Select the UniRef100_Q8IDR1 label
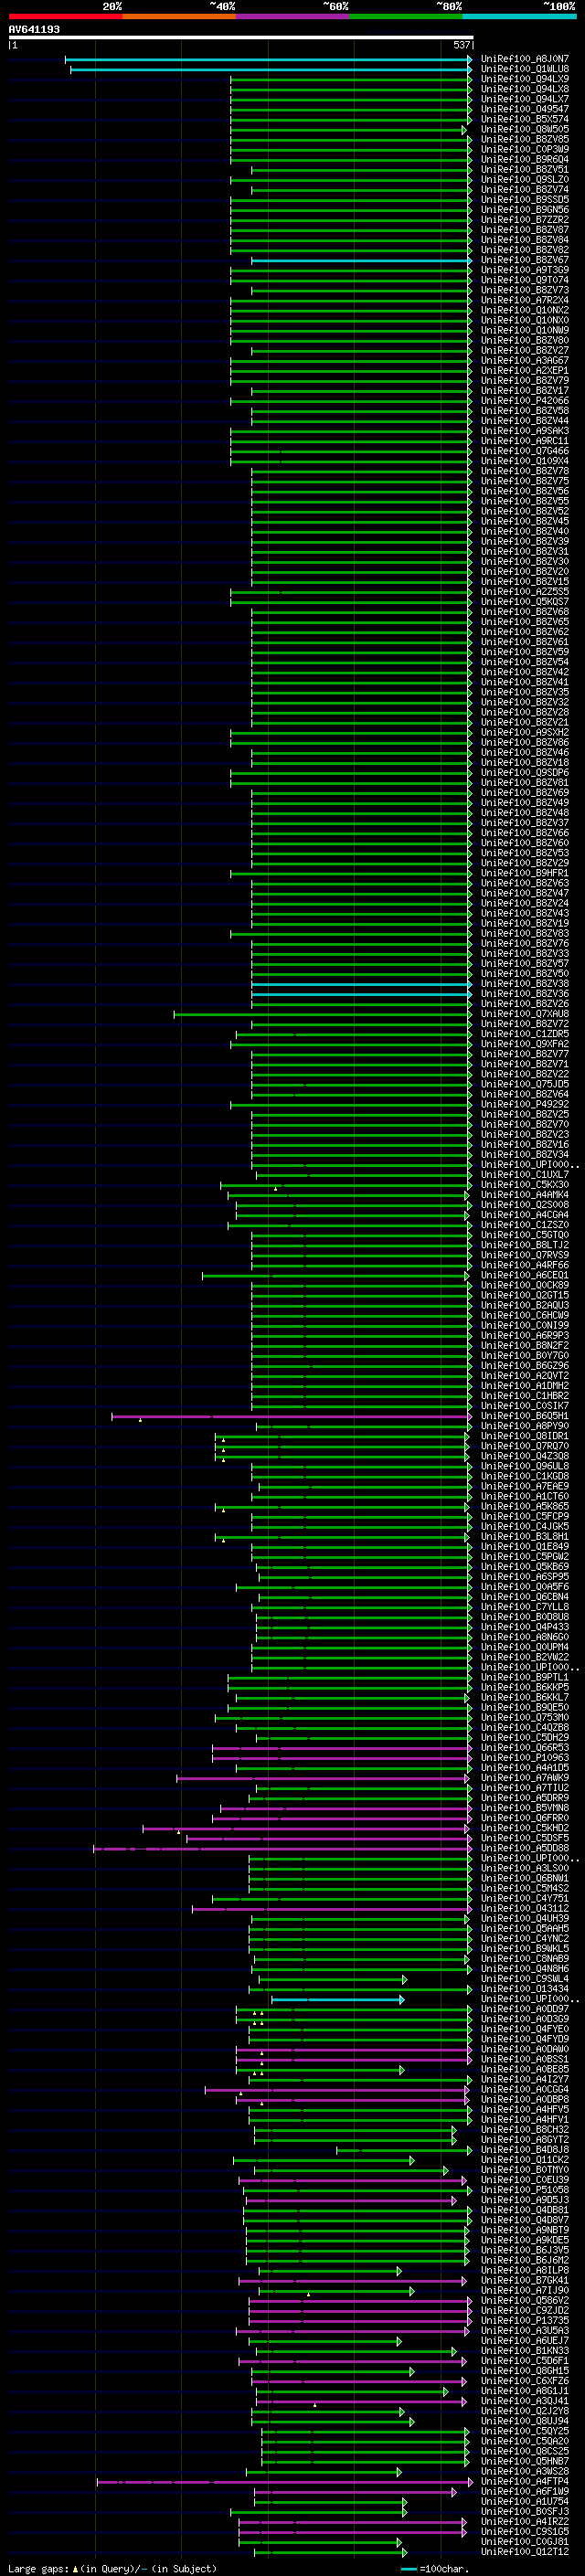 [525, 1436]
